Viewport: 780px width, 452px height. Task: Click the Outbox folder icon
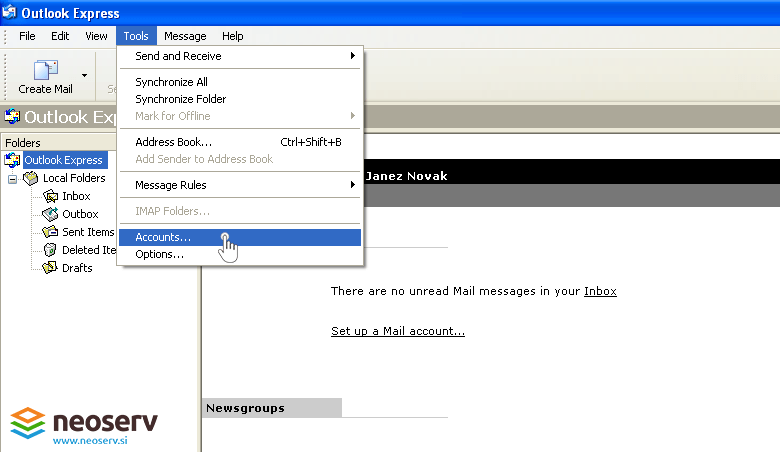pos(50,214)
